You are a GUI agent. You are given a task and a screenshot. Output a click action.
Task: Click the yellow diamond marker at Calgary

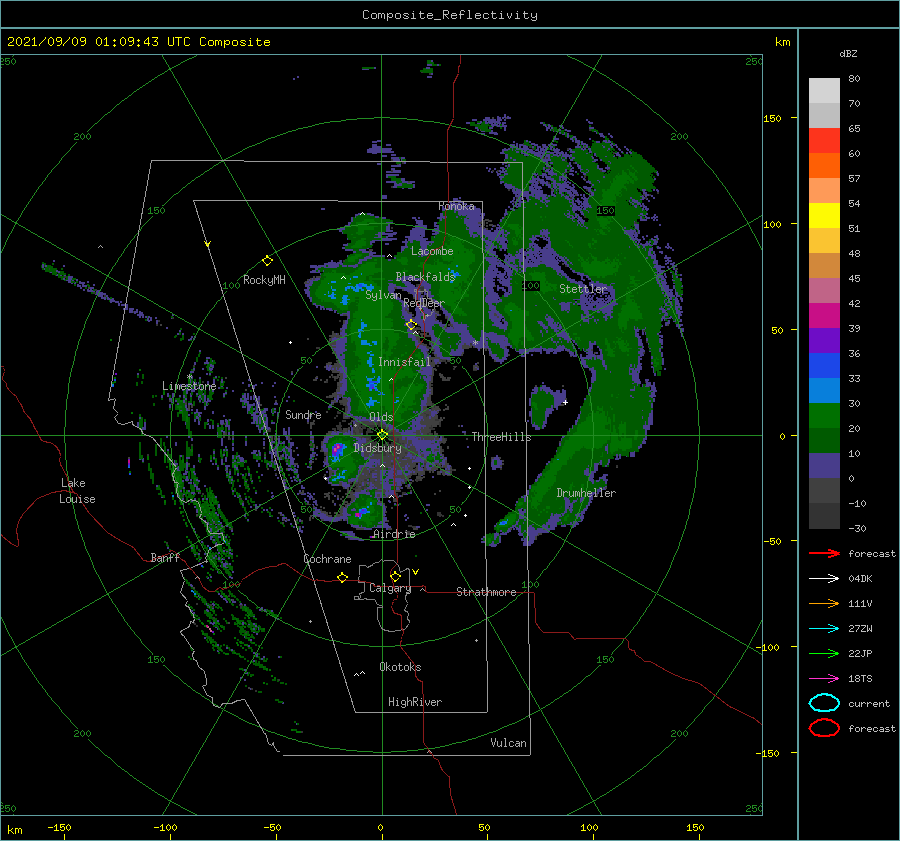(x=395, y=576)
